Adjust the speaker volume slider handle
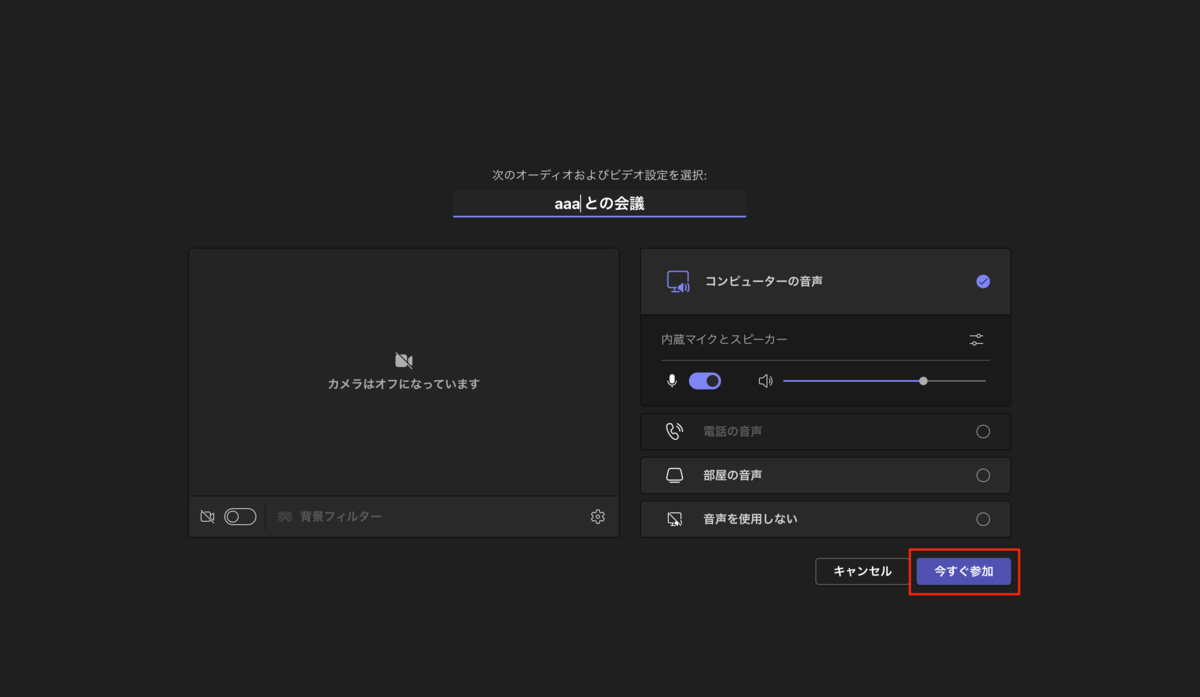1200x697 pixels. tap(923, 380)
